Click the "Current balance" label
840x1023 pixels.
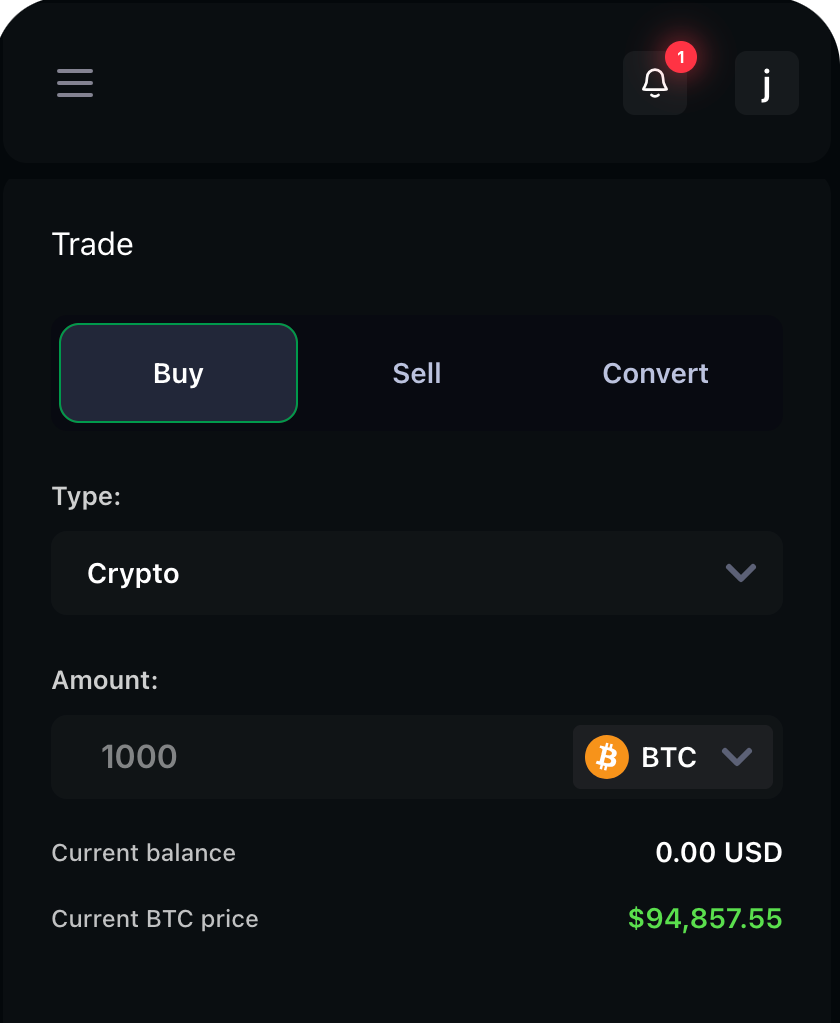coord(144,853)
